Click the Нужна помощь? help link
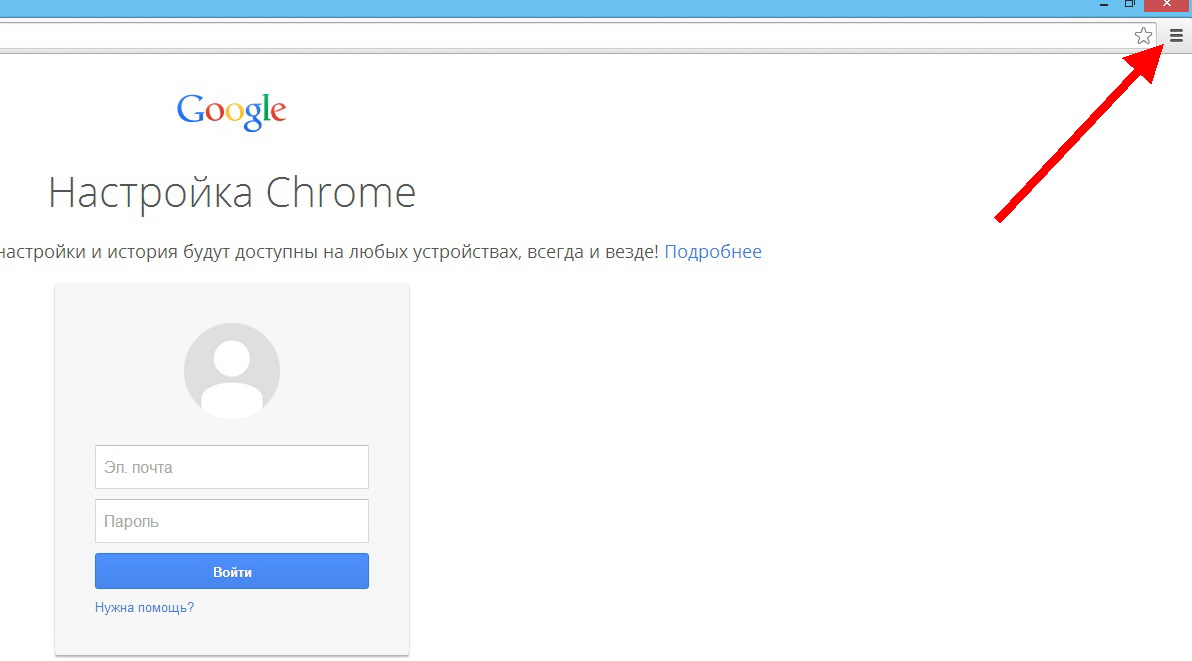The width and height of the screenshot is (1192, 661). (144, 607)
